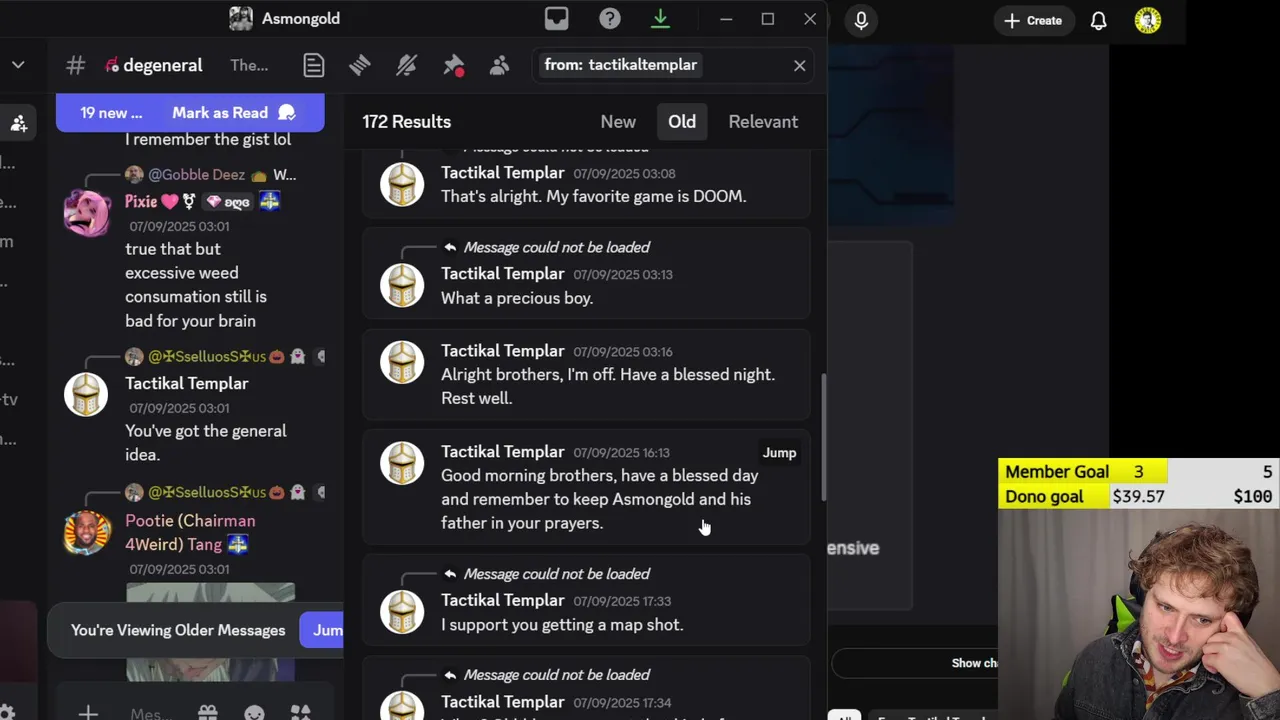Sort results by Relevant
The image size is (1280, 720).
click(x=763, y=122)
